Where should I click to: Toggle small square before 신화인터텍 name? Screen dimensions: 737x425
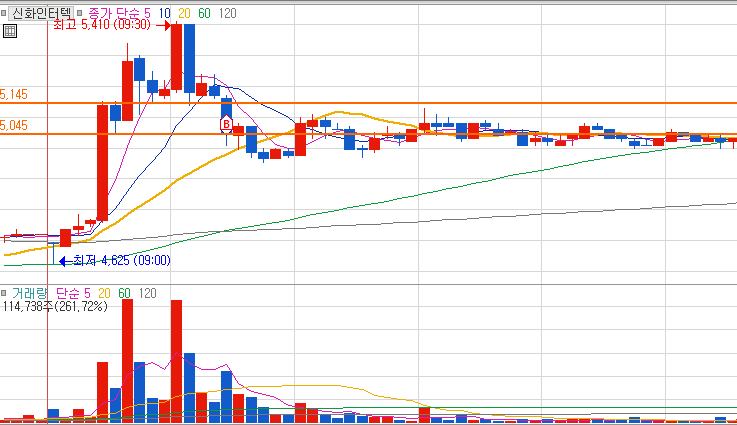click(3, 13)
